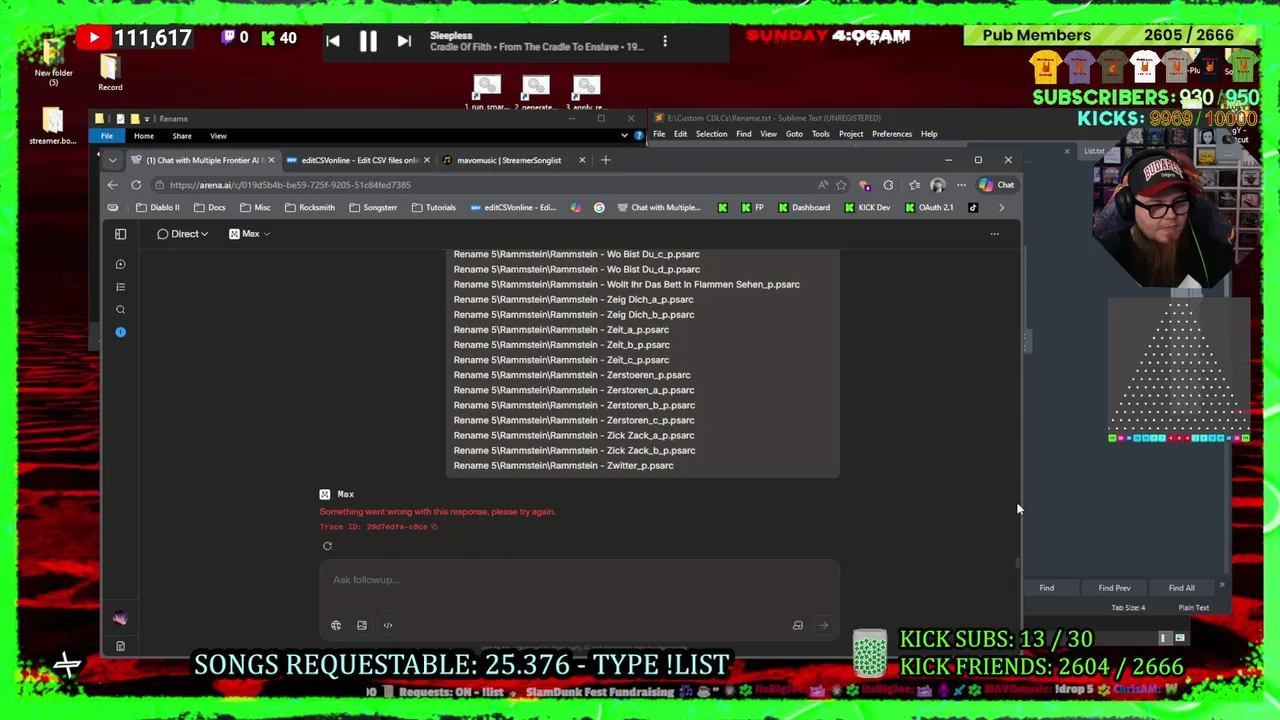This screenshot has height=720, width=1280.
Task: Select List.txt tab in Sublime Text
Action: point(1094,151)
